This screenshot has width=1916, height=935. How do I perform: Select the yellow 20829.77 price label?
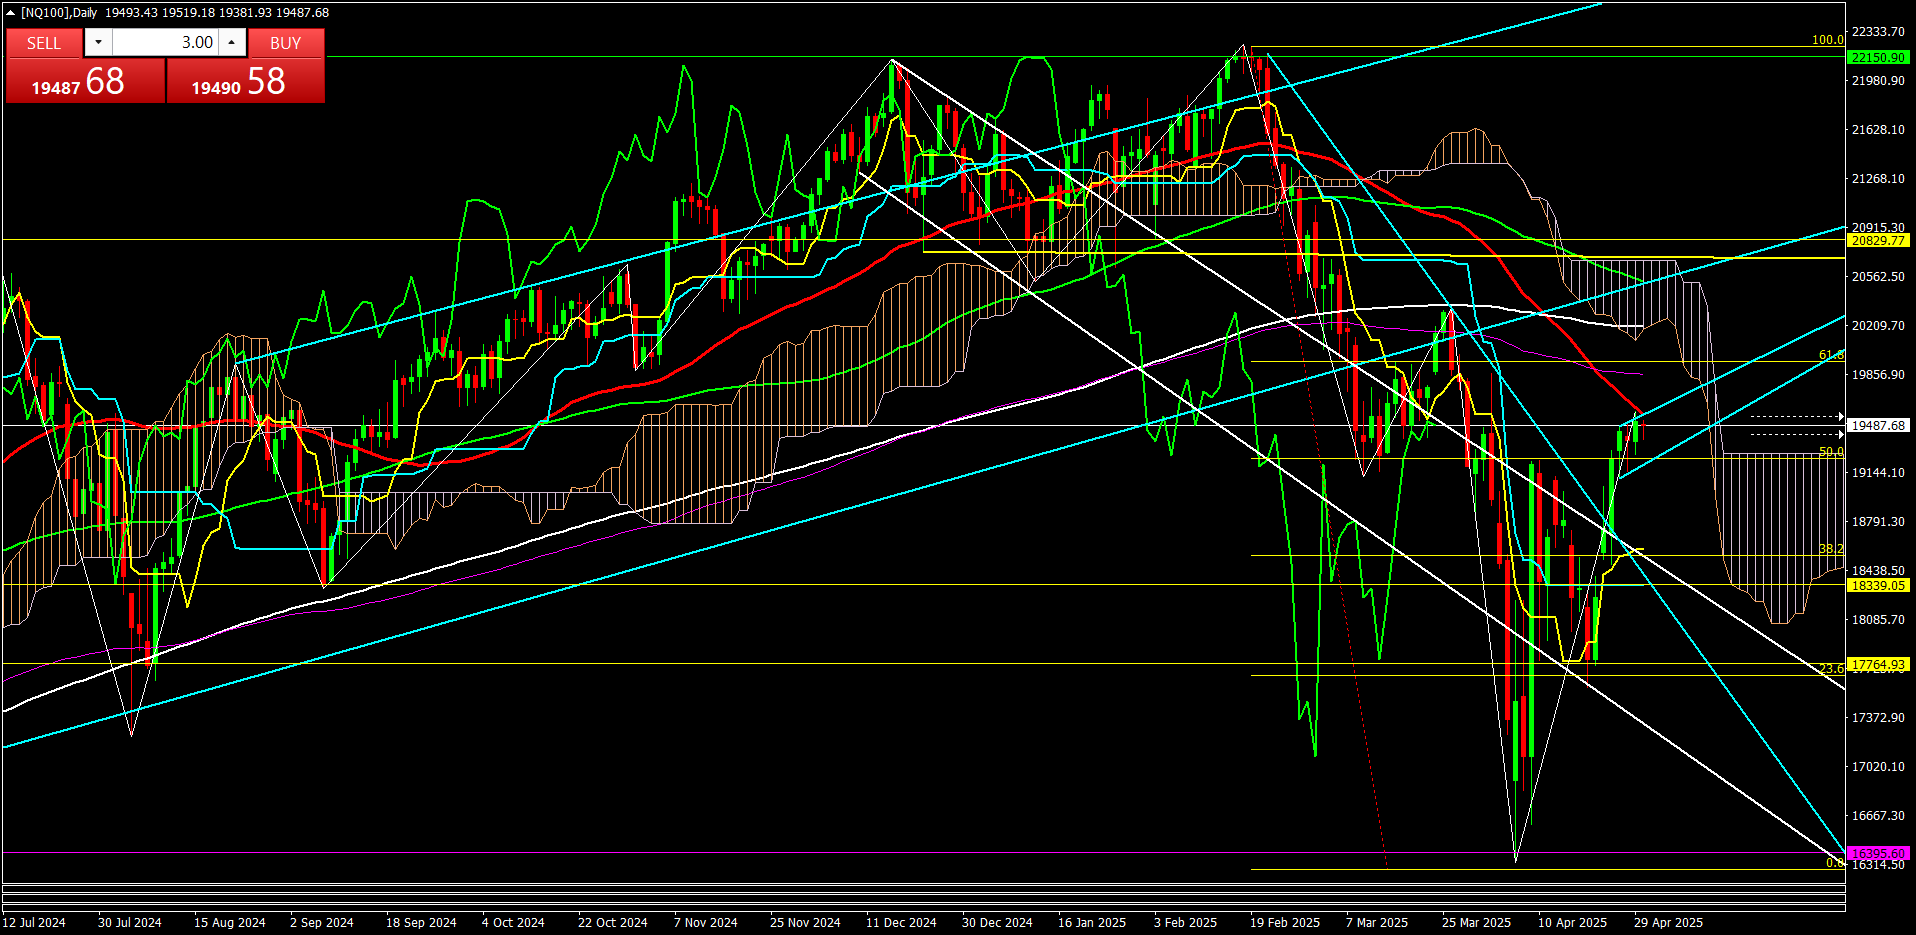1877,241
